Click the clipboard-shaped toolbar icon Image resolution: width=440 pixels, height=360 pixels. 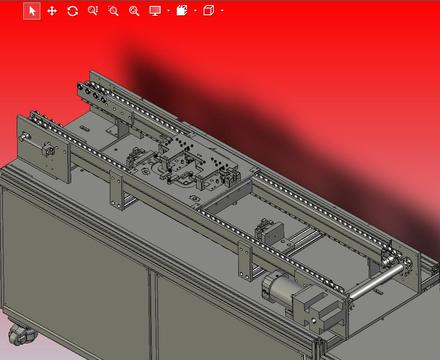pyautogui.click(x=182, y=11)
